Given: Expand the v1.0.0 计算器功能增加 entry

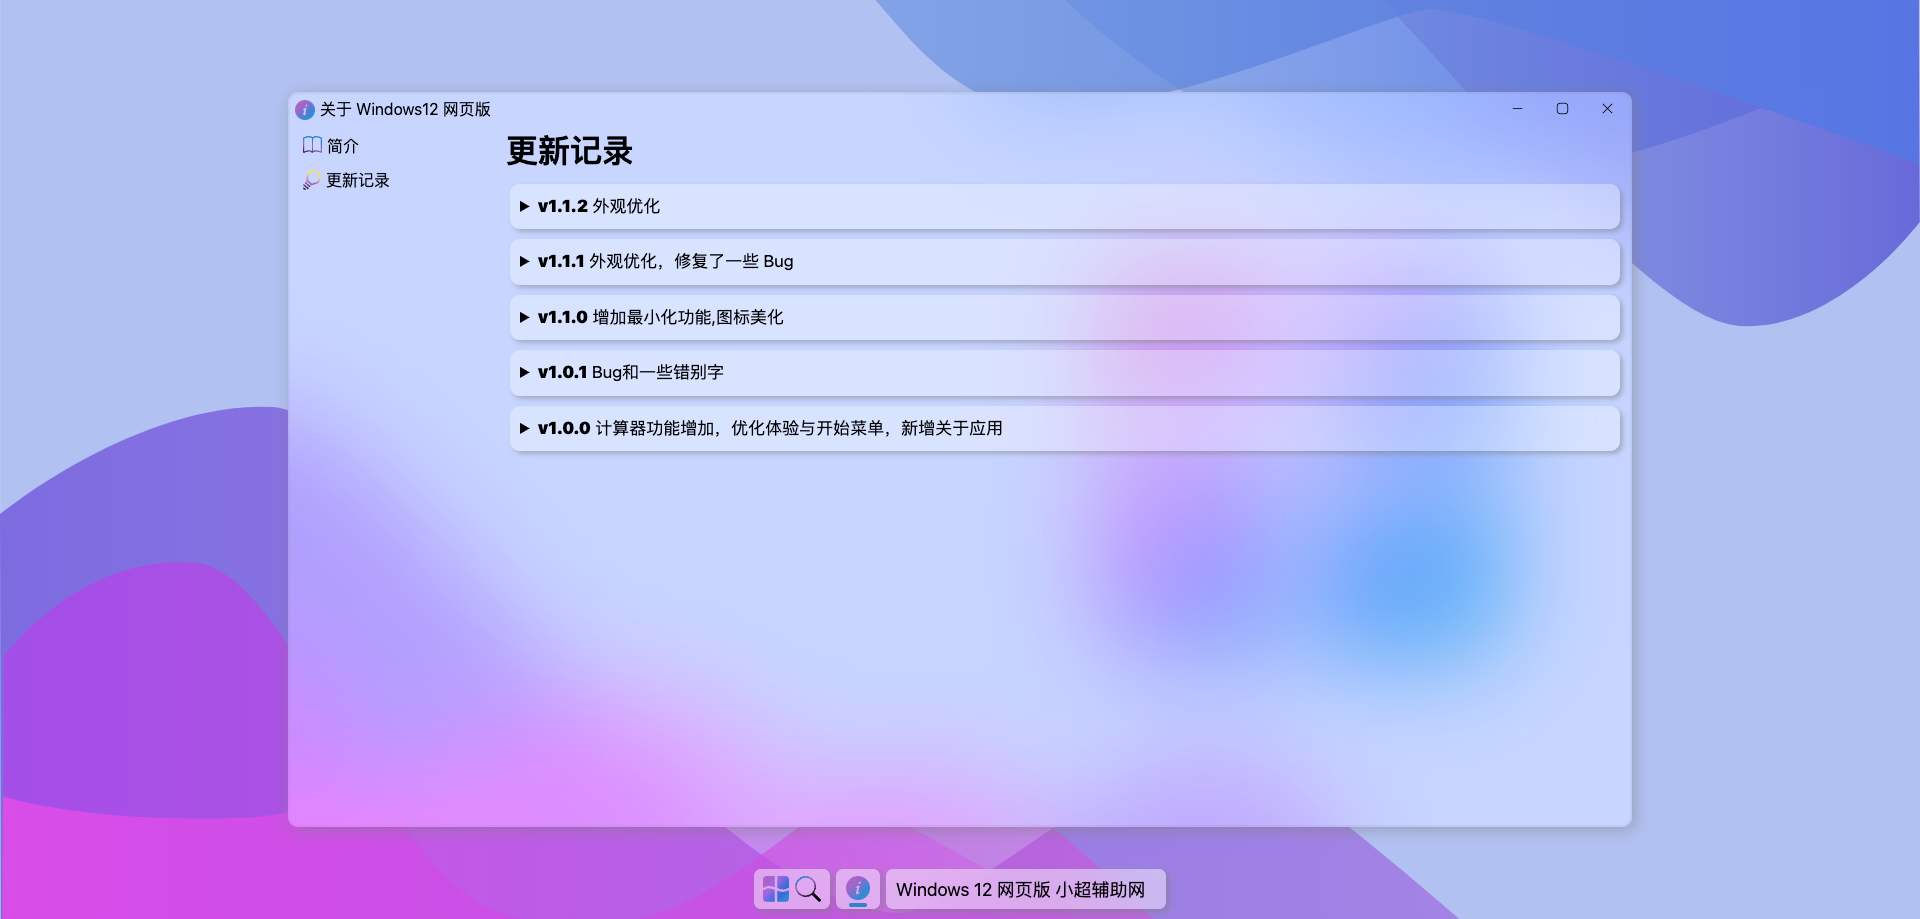Looking at the screenshot, I should click(1064, 428).
